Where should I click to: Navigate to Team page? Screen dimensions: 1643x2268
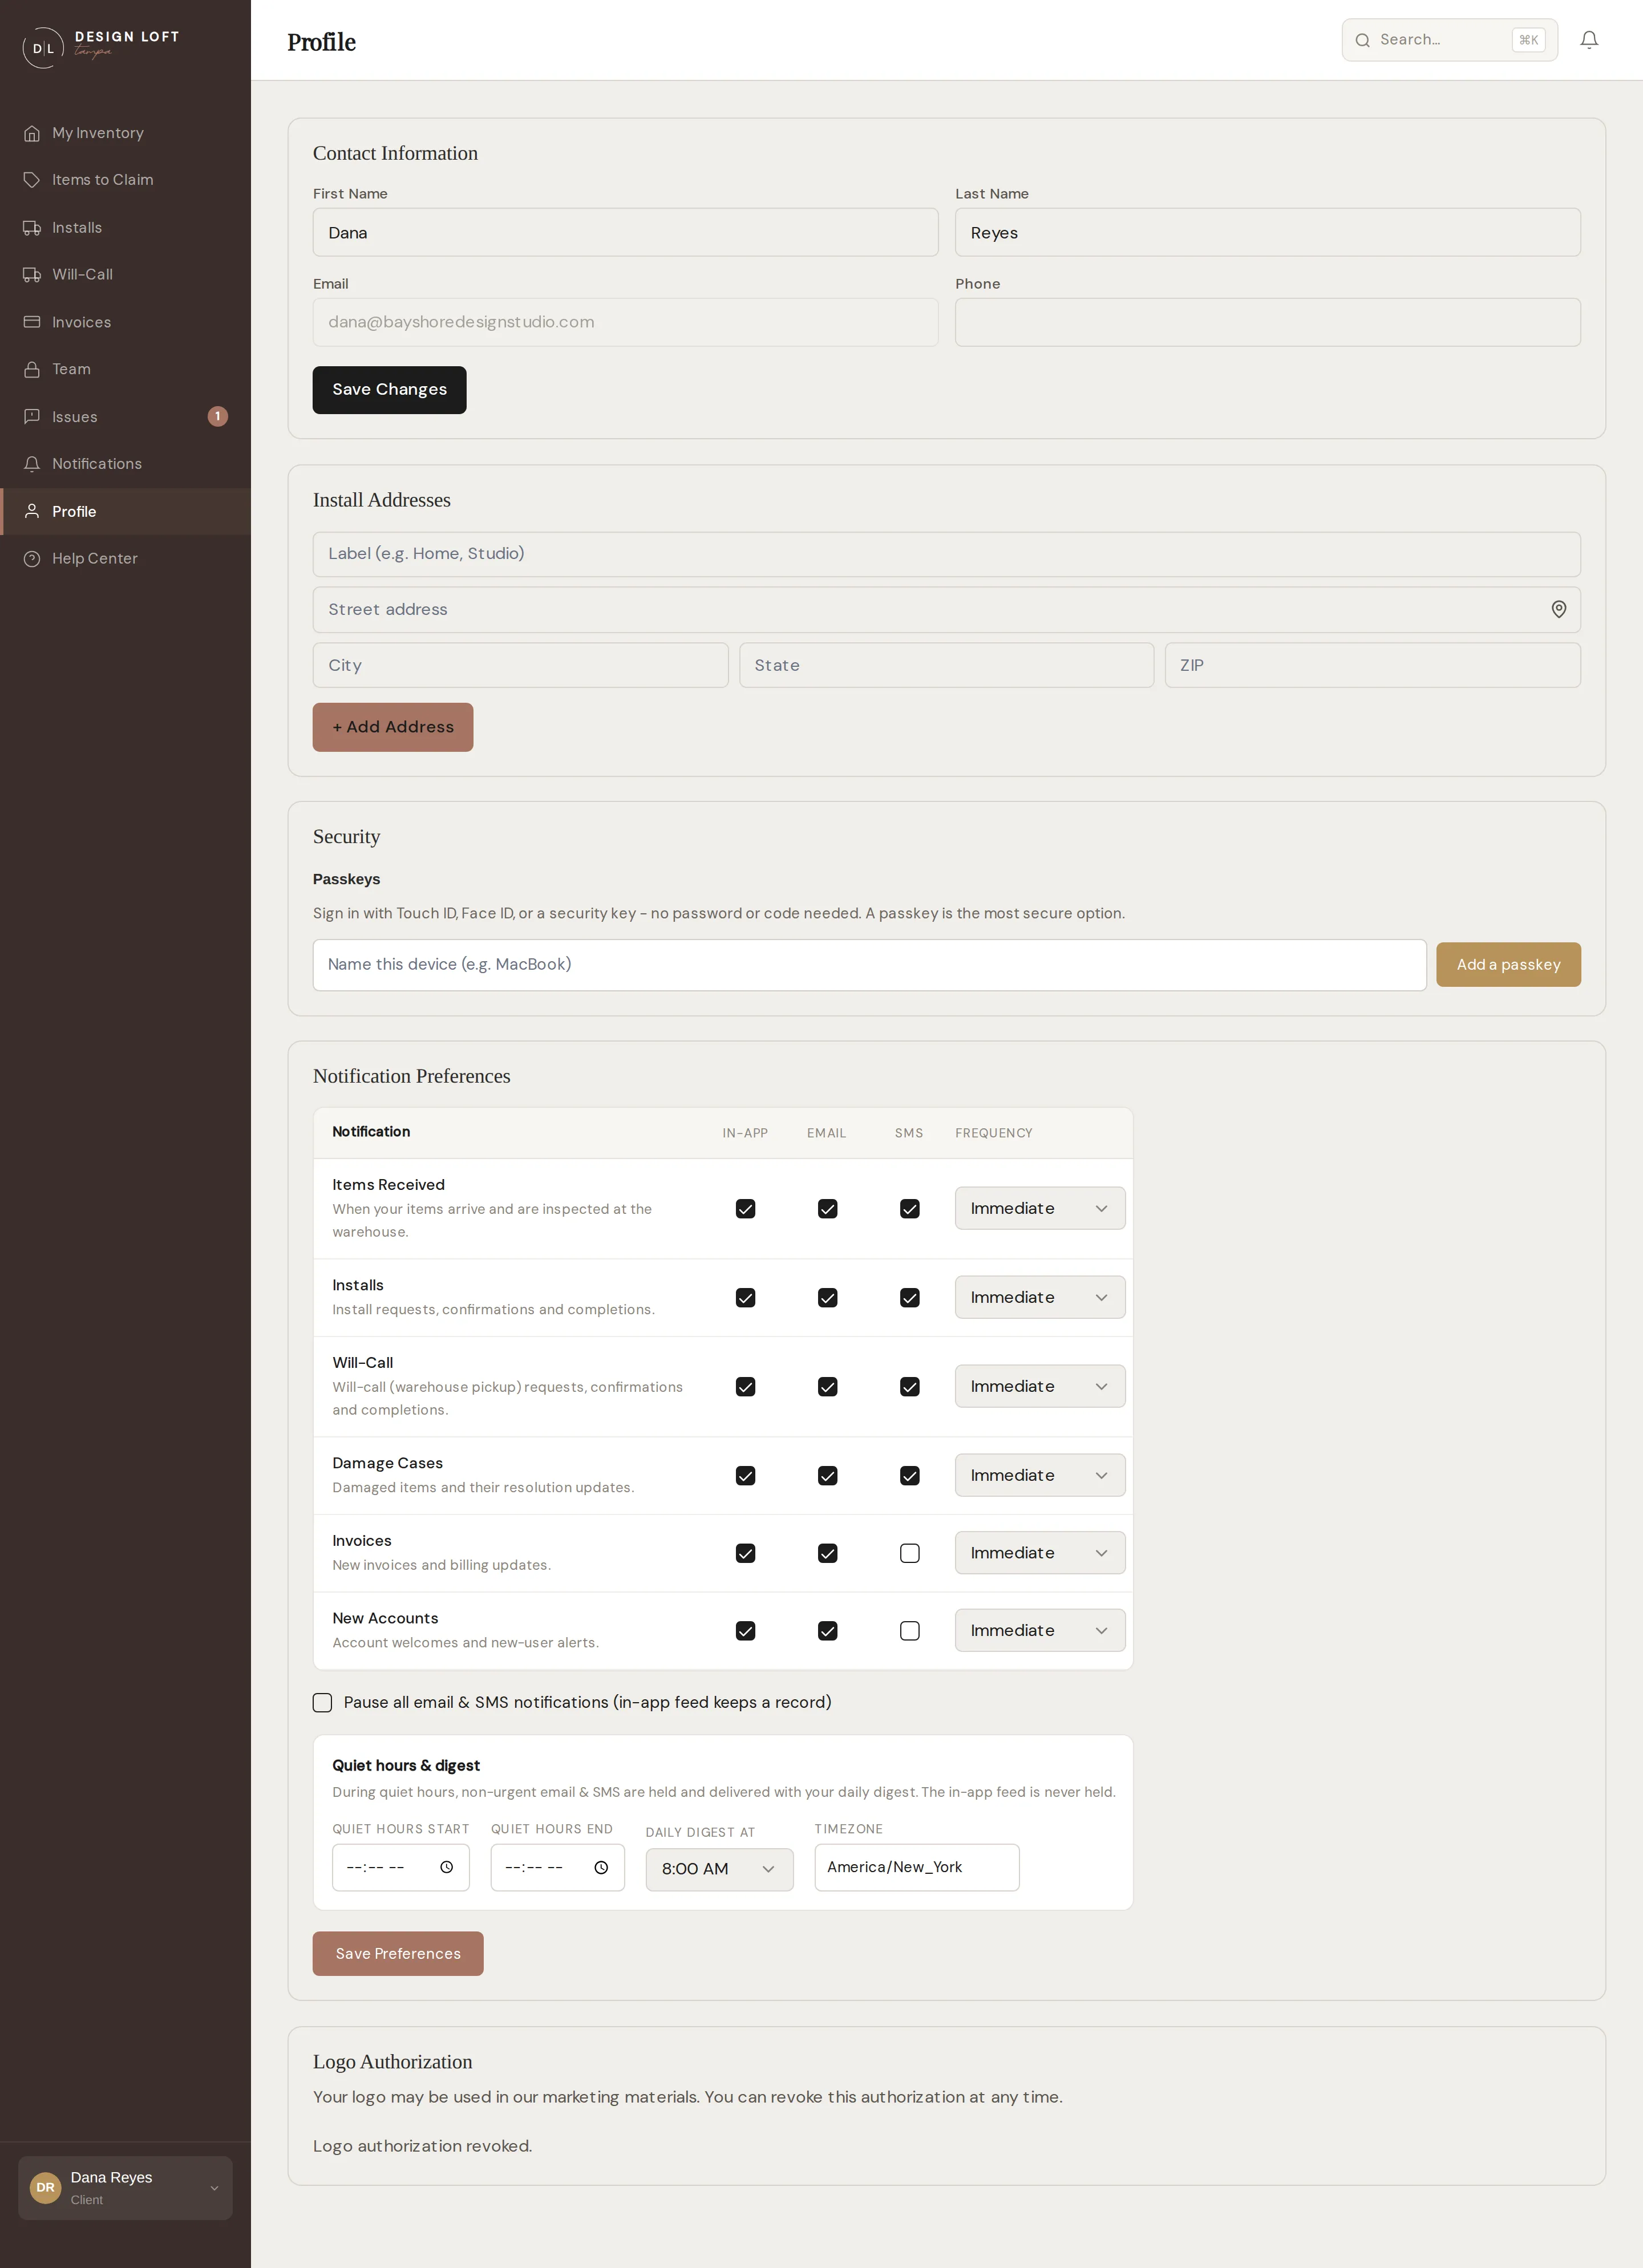tap(125, 369)
